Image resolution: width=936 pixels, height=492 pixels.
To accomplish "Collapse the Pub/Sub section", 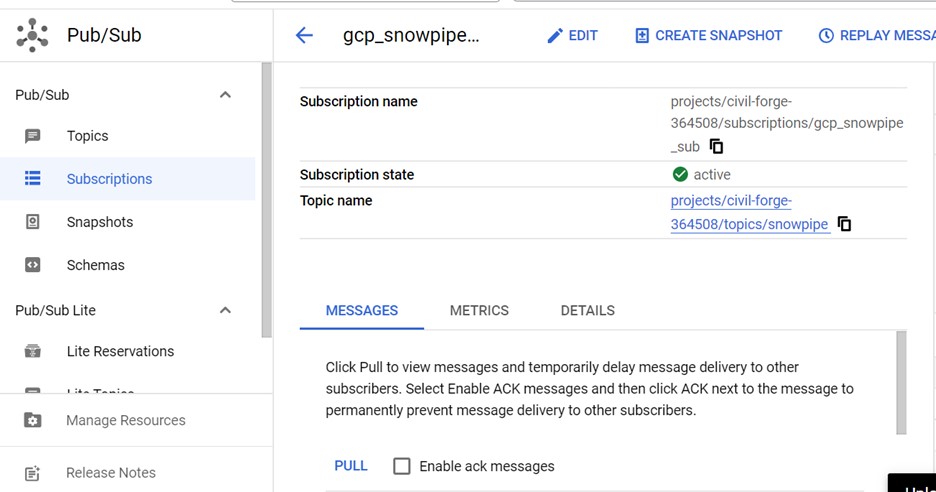I will [225, 95].
